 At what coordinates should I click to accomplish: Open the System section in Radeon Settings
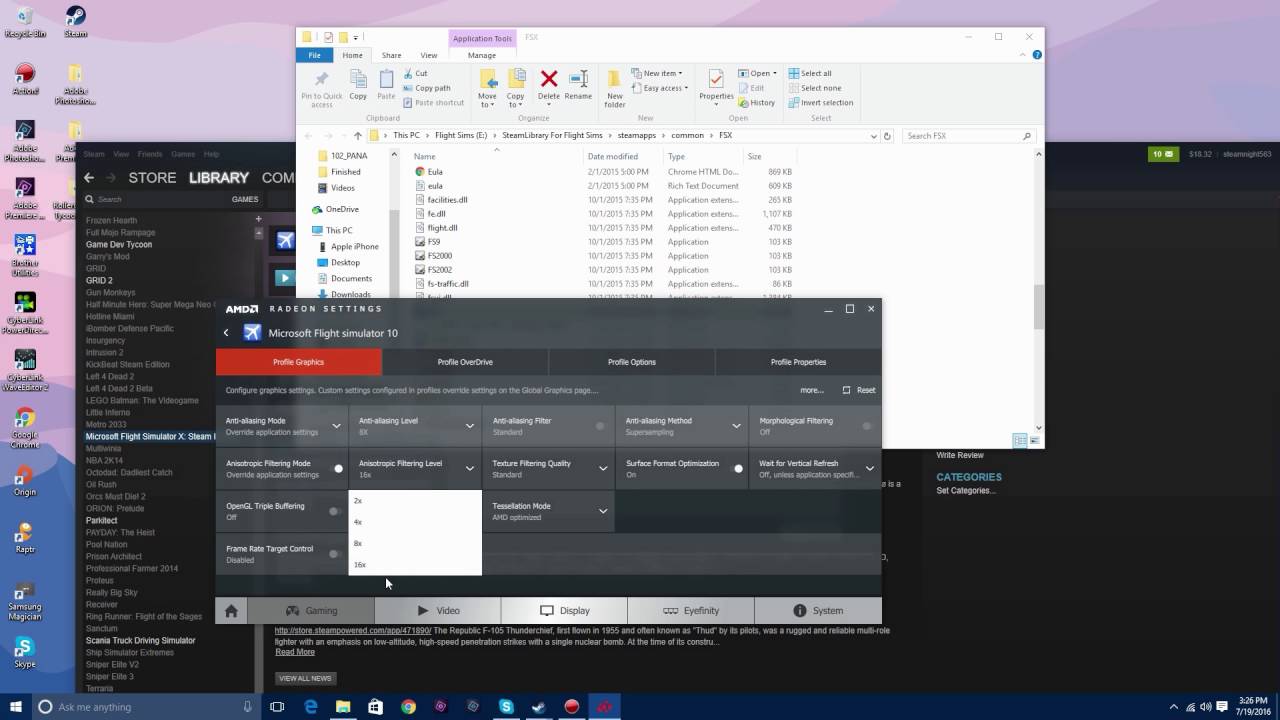(x=818, y=610)
